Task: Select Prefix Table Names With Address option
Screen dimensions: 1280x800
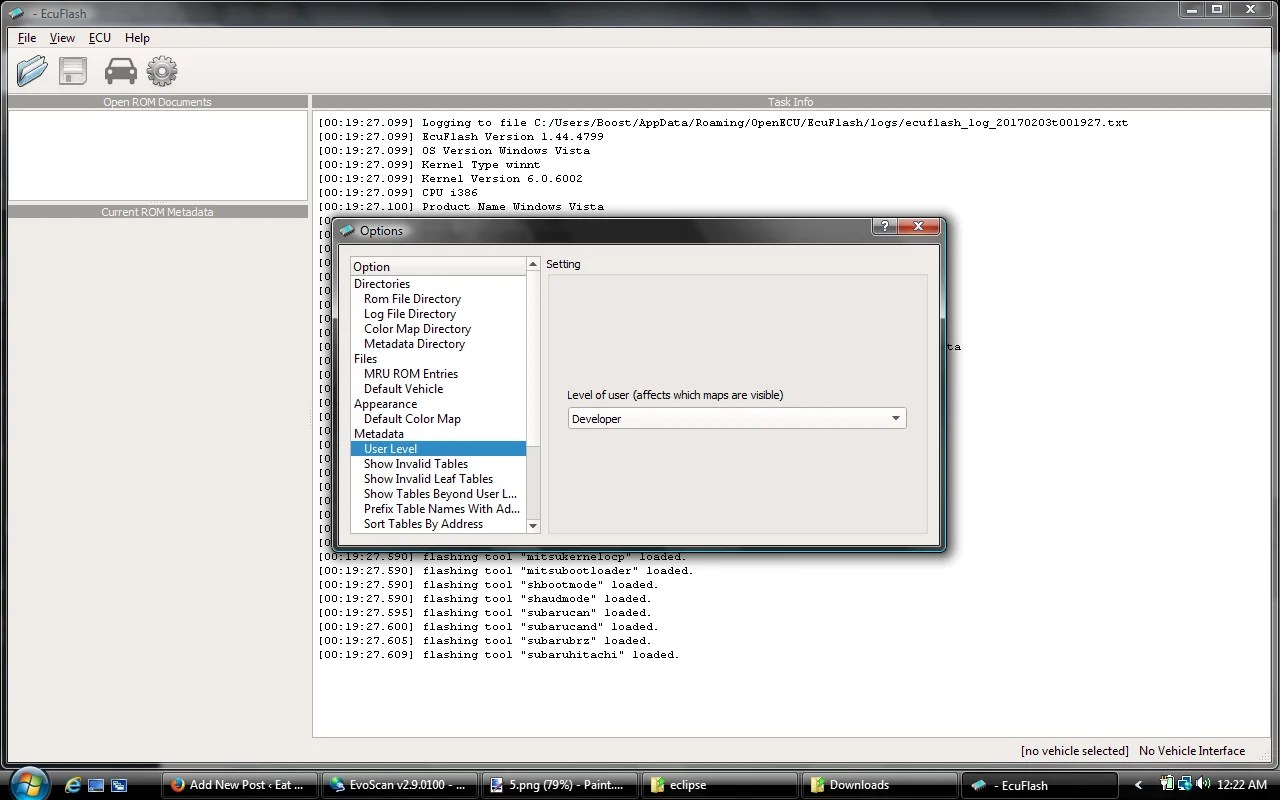Action: click(442, 509)
